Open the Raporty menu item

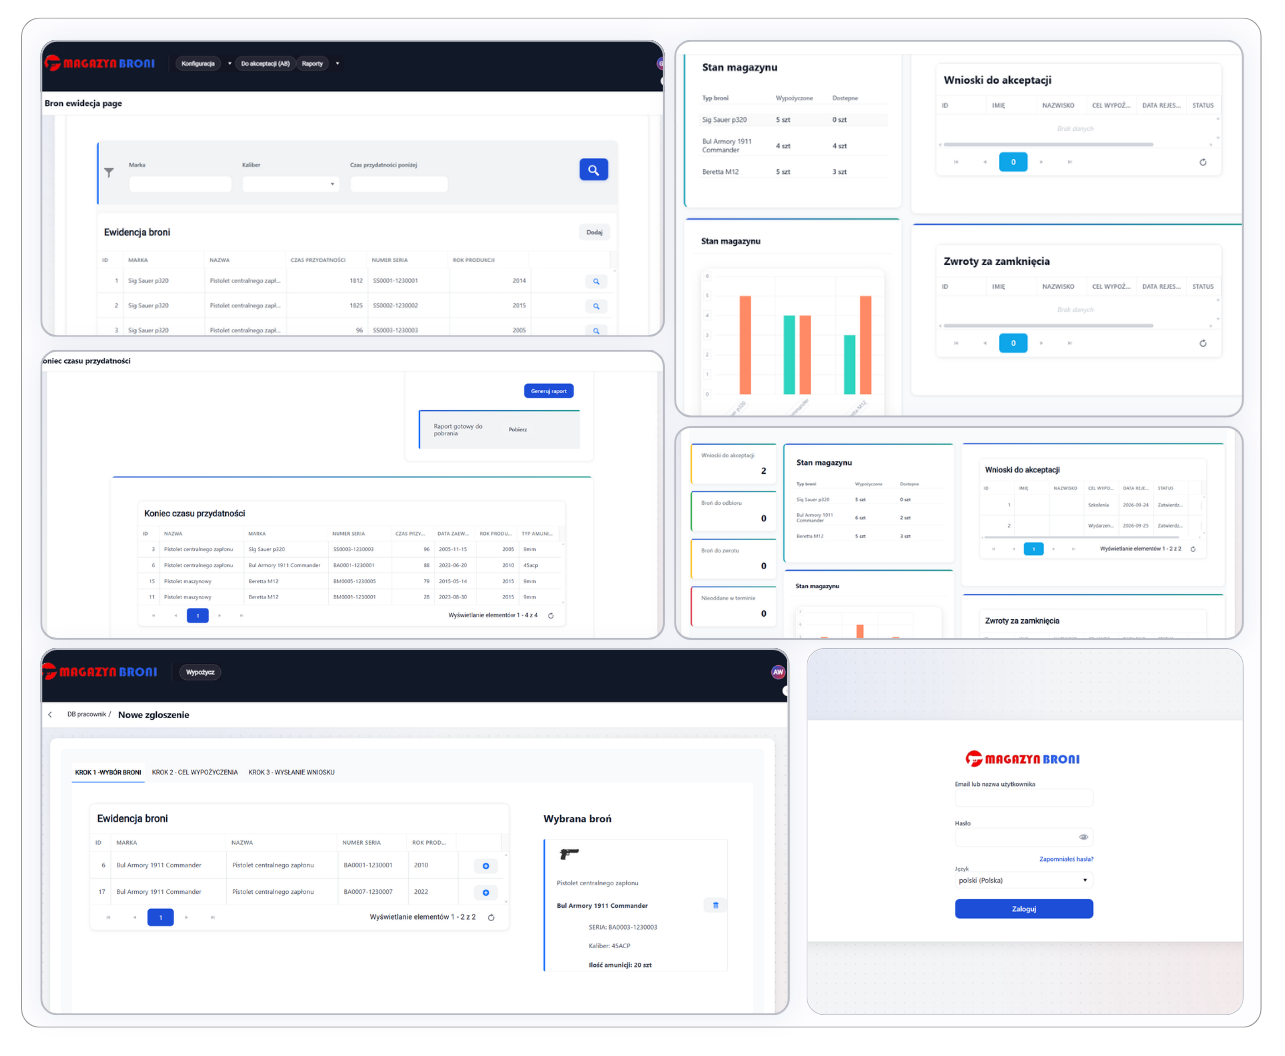(x=312, y=64)
